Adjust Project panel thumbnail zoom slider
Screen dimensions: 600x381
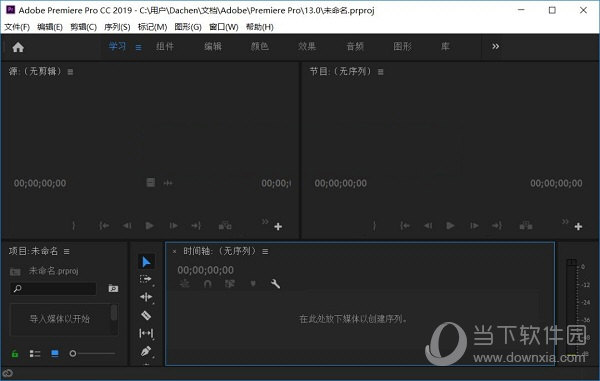point(92,353)
